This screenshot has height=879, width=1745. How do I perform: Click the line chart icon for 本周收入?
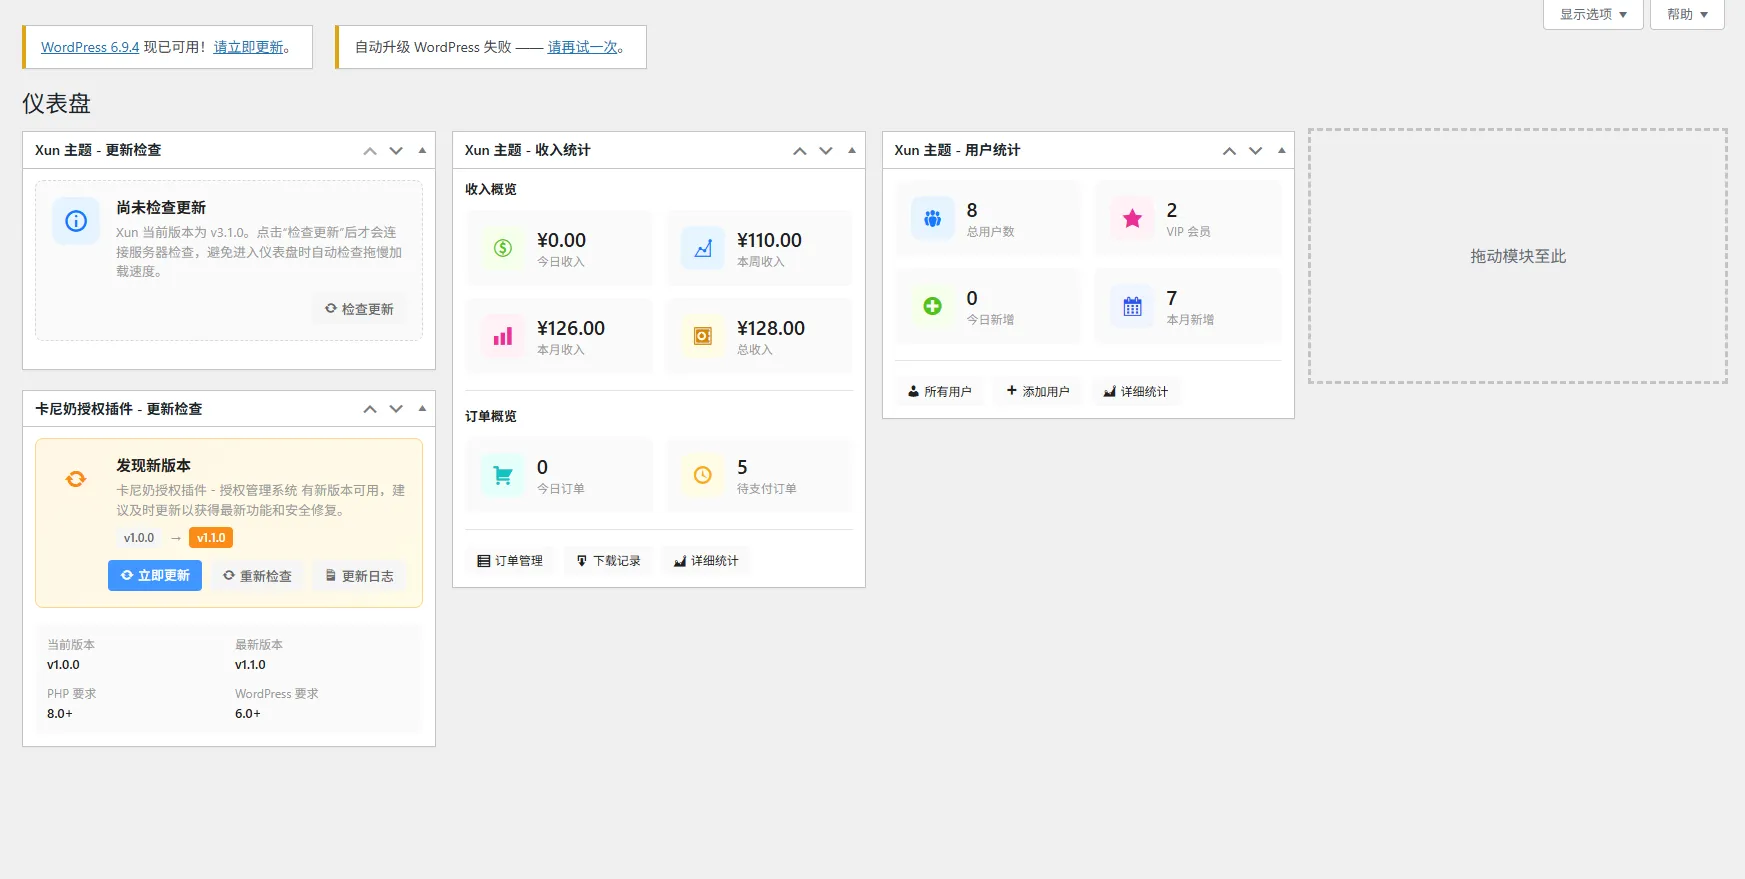[x=703, y=248]
